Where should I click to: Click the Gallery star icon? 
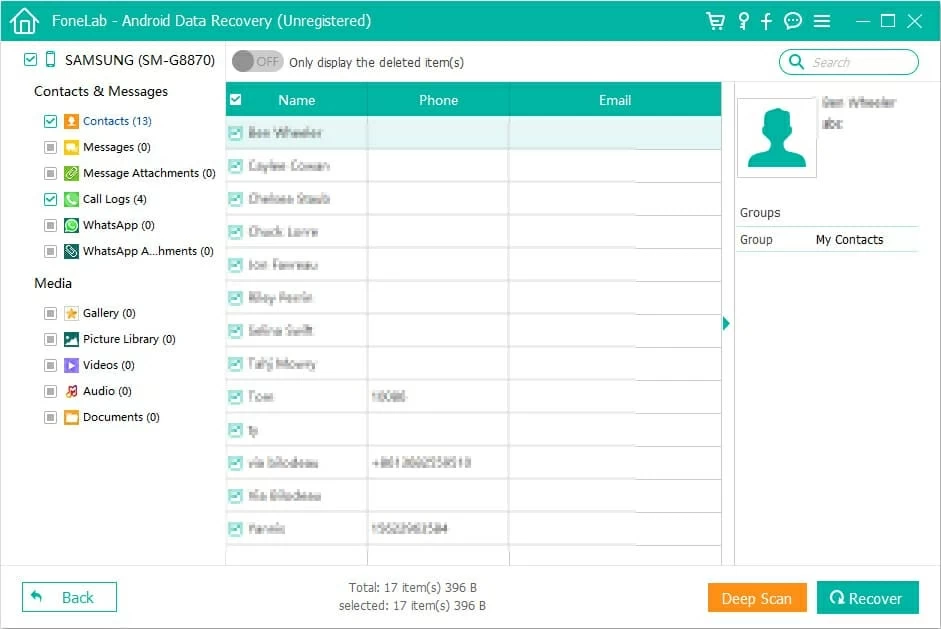[x=72, y=313]
